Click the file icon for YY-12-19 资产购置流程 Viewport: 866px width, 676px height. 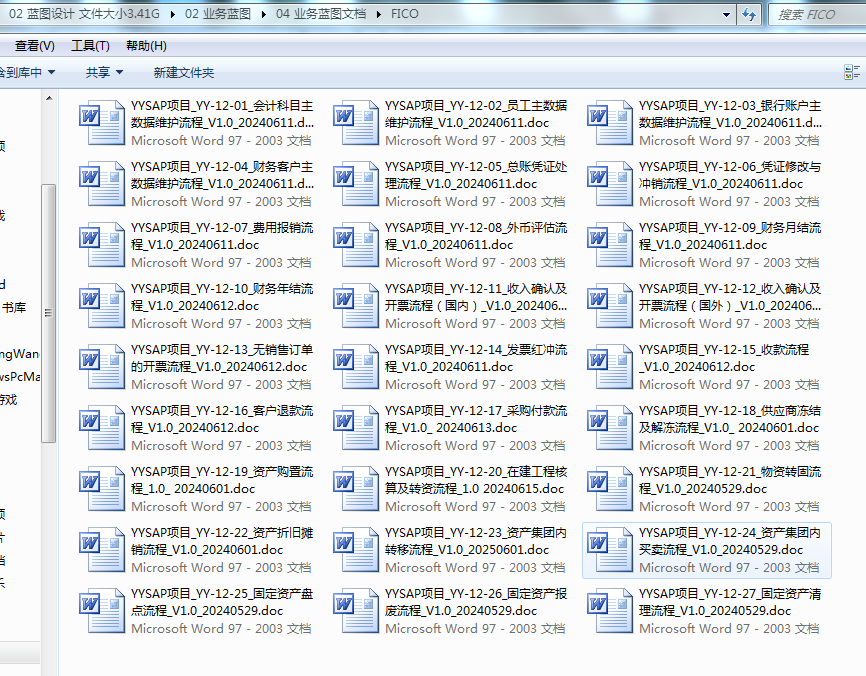(102, 490)
